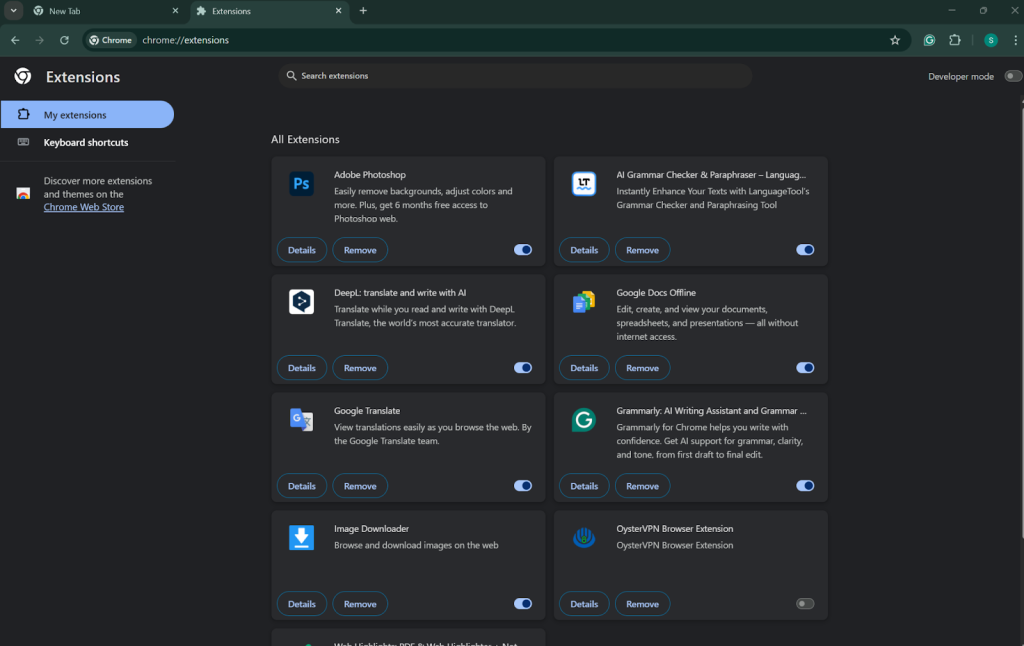Click the Google Translate extension icon

(301, 420)
